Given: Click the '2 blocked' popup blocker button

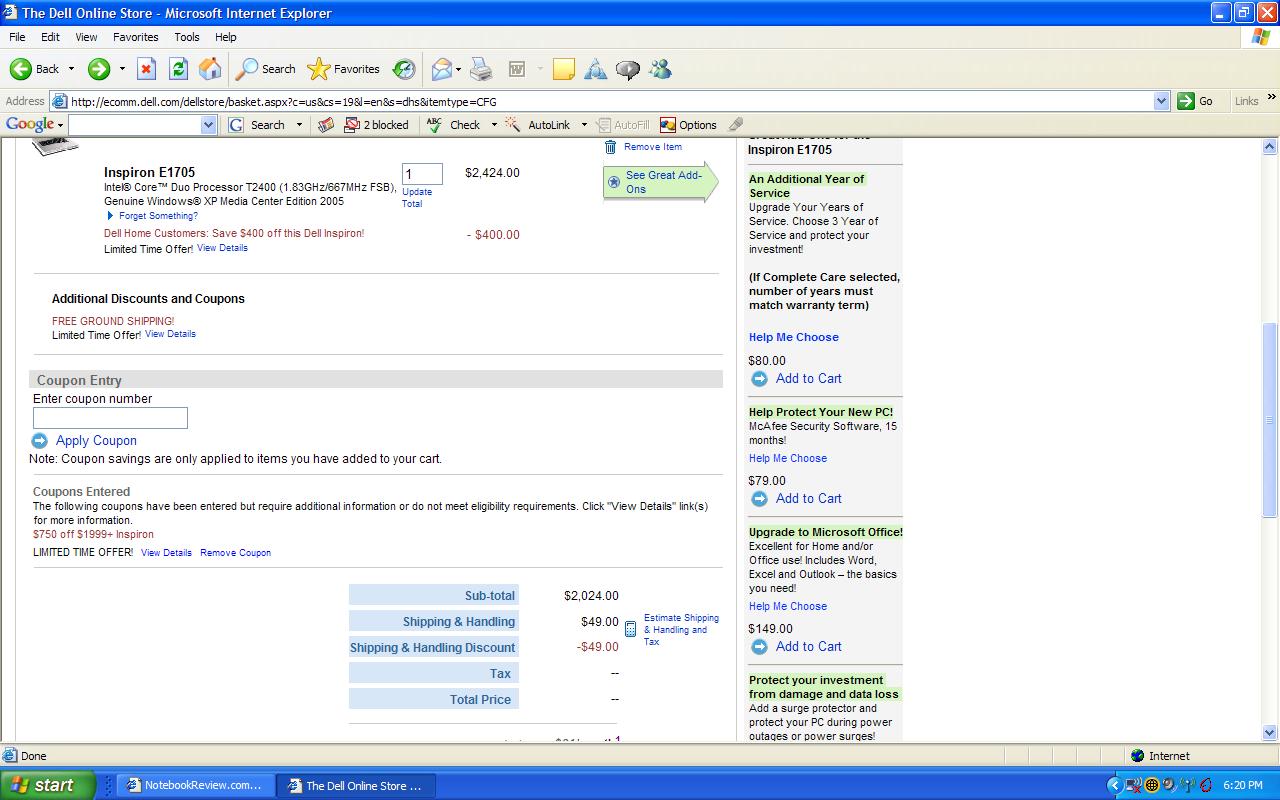Looking at the screenshot, I should pyautogui.click(x=376, y=125).
